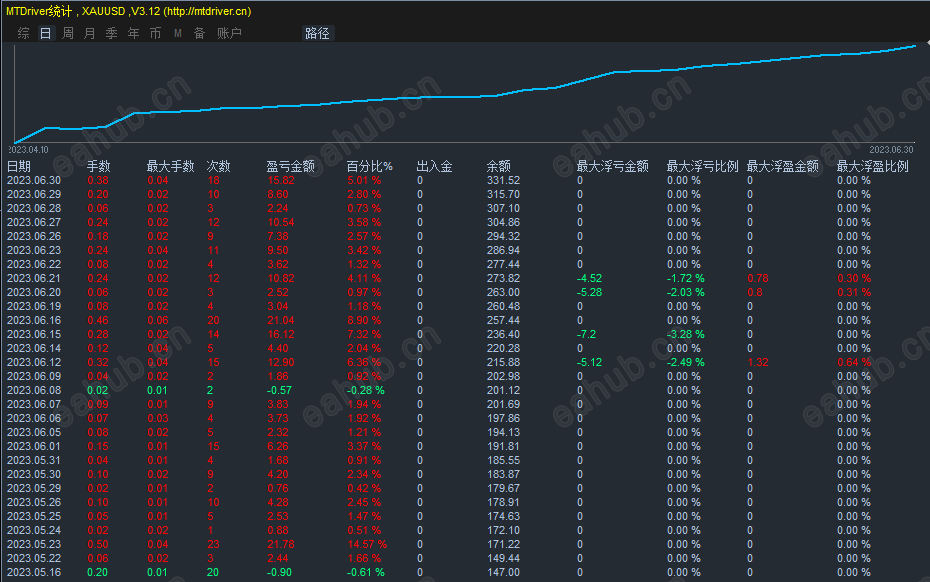
Task: Click floating profit 0.78
Action: tap(758, 278)
